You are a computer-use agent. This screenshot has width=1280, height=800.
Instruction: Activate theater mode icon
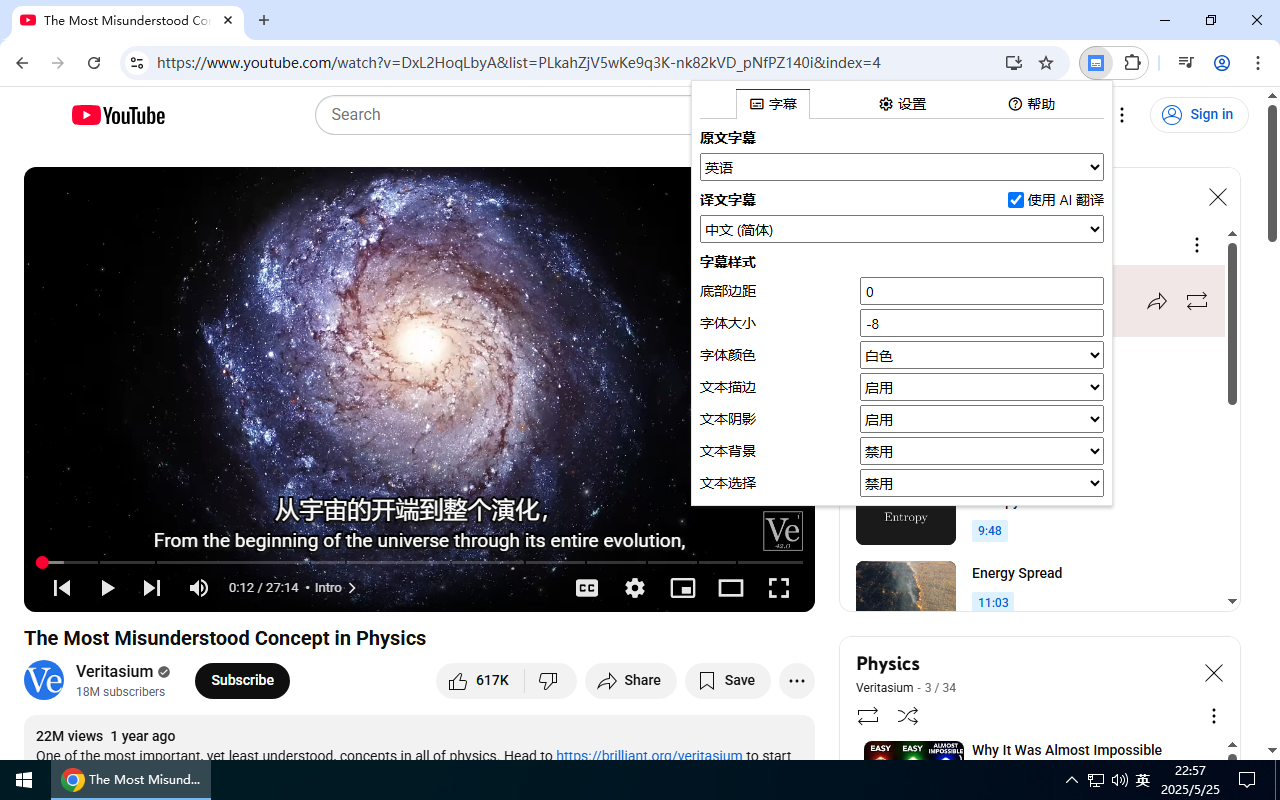click(731, 588)
